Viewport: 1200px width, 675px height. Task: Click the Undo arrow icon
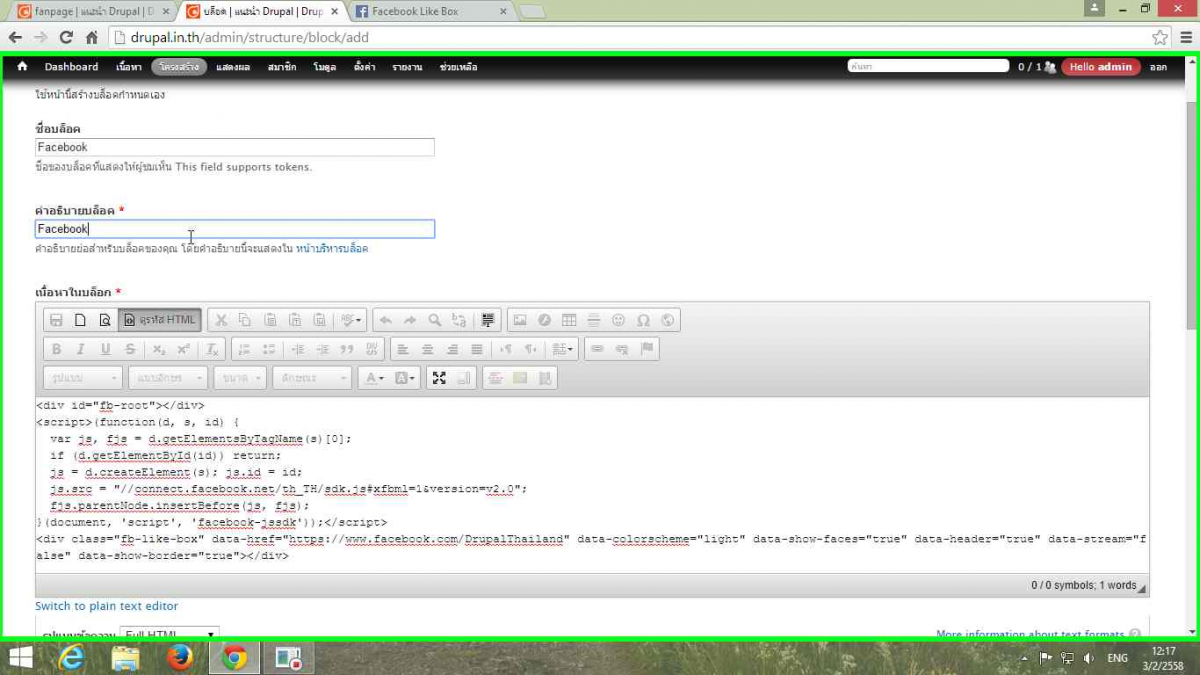point(386,320)
